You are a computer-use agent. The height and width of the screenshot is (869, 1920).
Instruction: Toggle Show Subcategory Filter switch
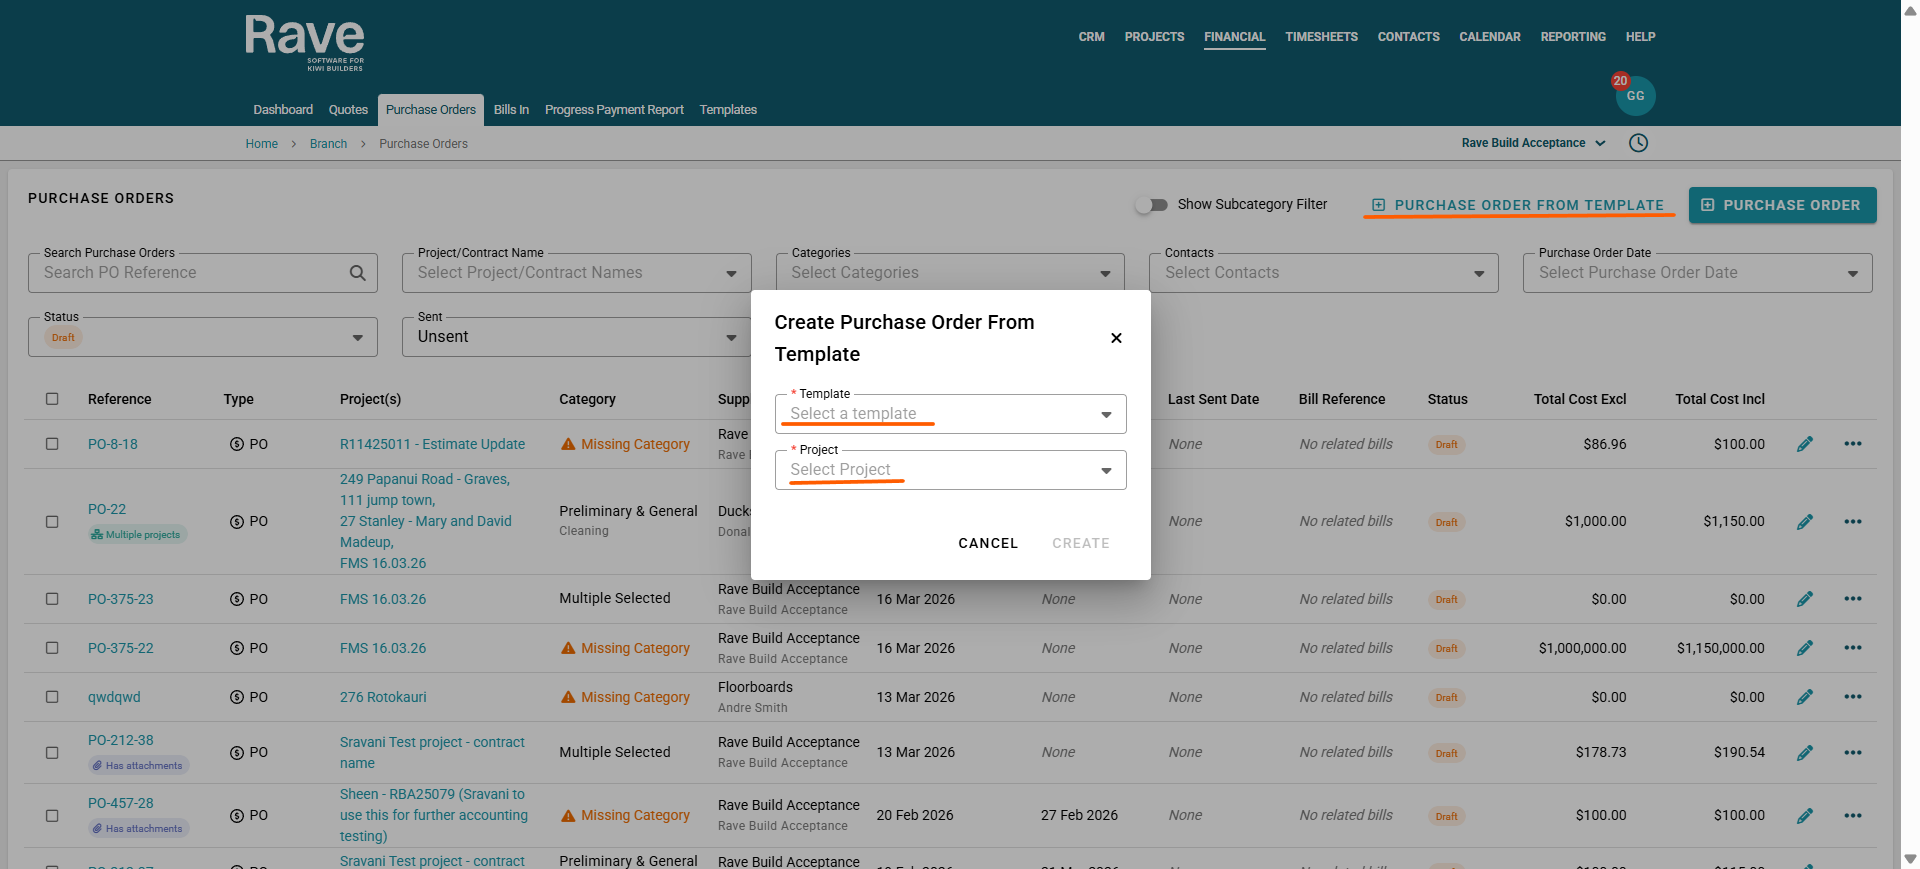point(1152,204)
